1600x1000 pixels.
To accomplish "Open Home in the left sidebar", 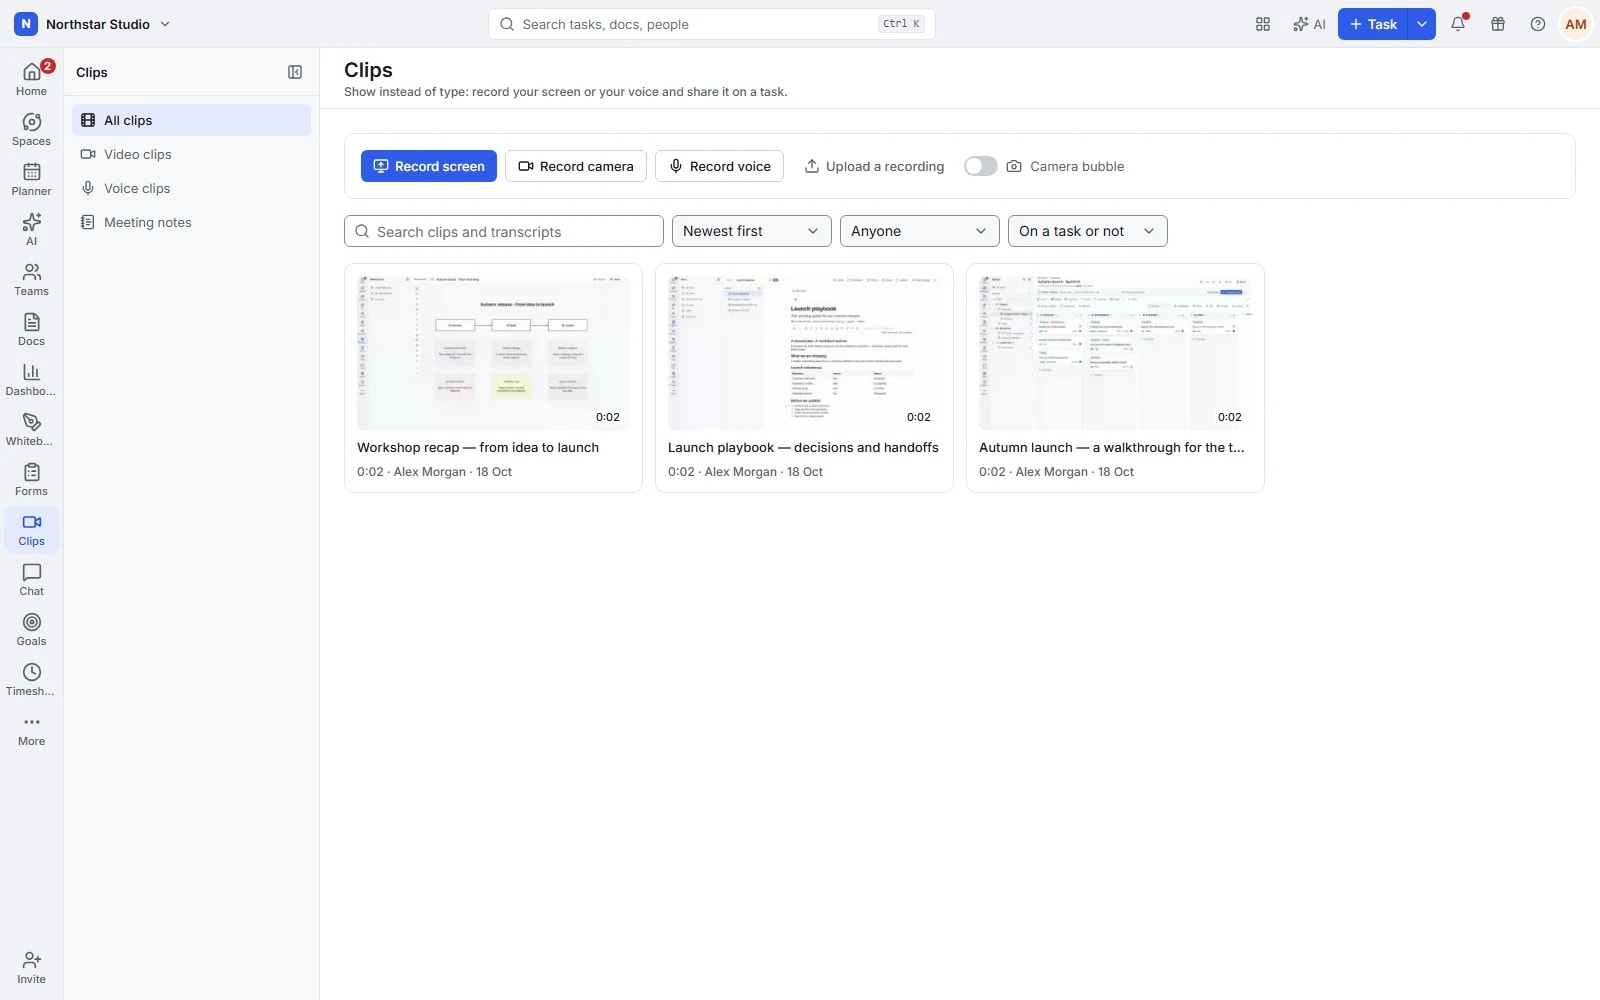I will click(32, 79).
